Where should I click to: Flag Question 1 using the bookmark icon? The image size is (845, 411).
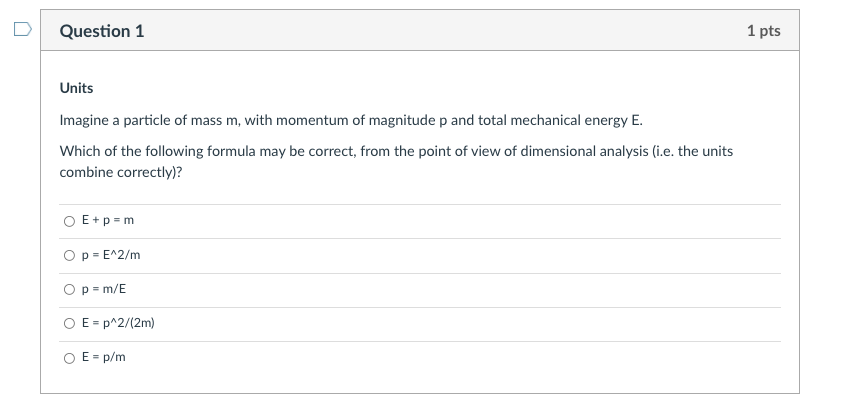click(x=23, y=29)
